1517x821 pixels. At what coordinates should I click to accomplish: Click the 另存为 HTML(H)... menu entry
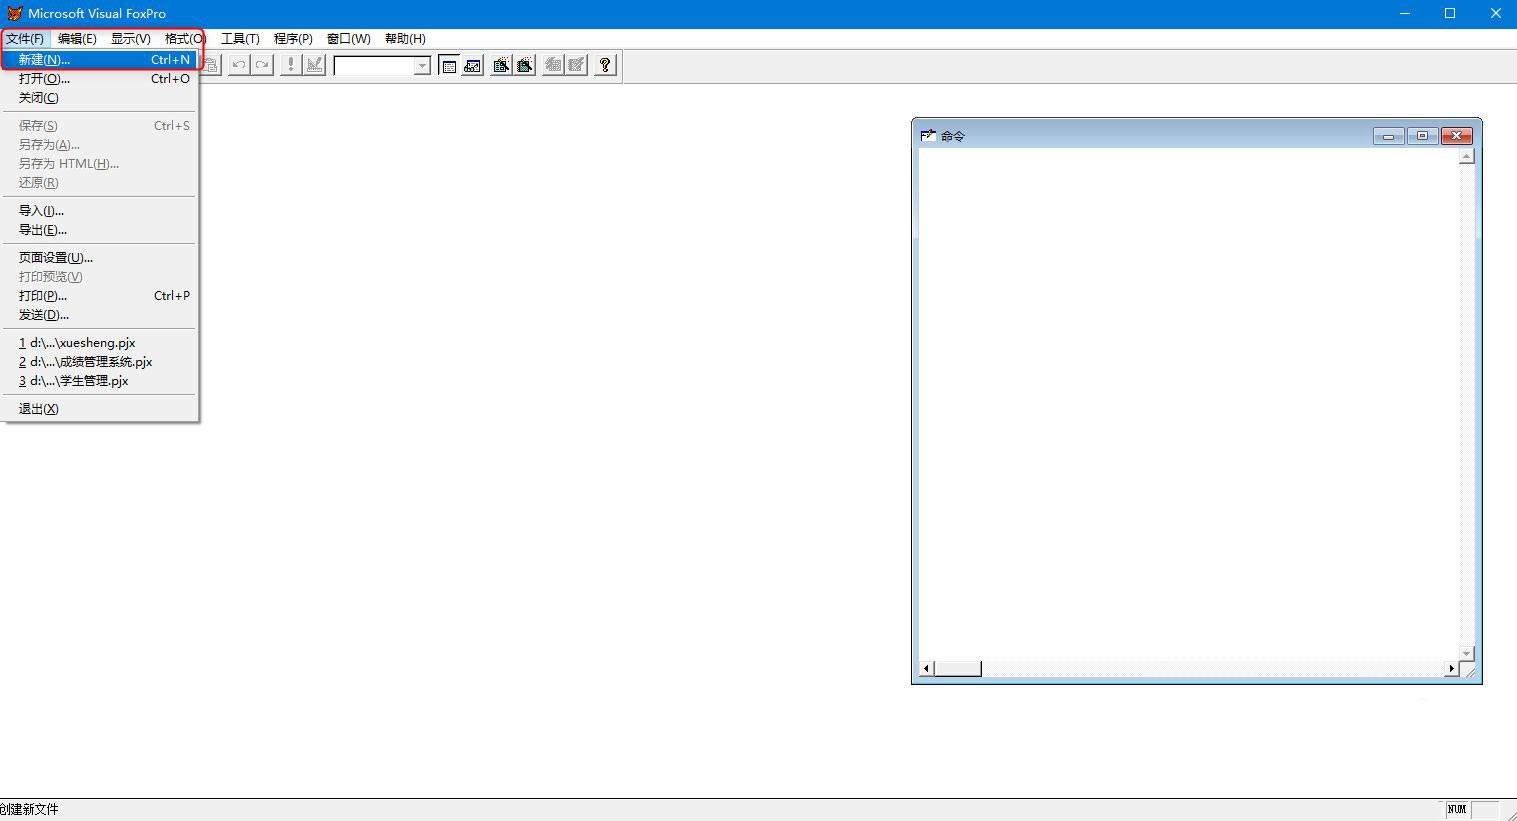pyautogui.click(x=99, y=164)
